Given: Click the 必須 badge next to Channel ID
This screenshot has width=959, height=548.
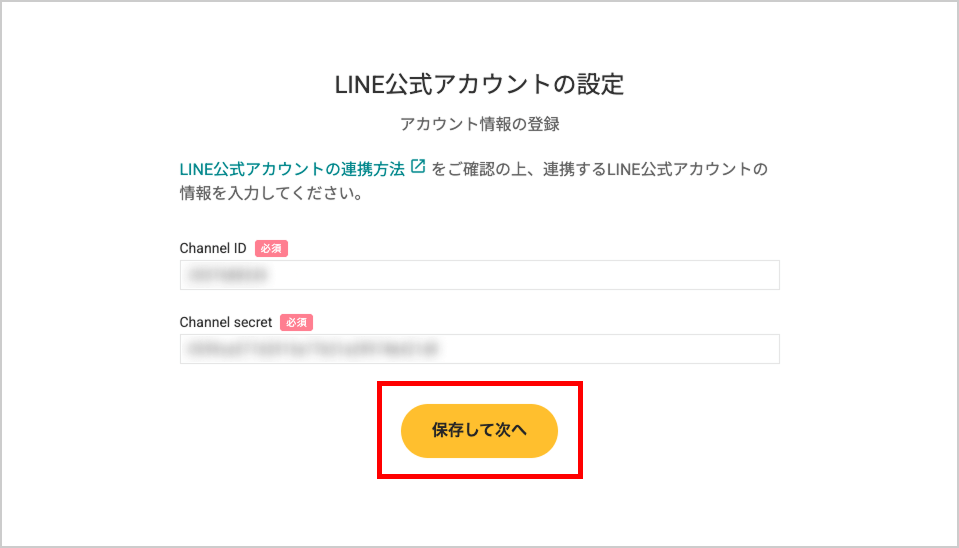Looking at the screenshot, I should (x=271, y=248).
